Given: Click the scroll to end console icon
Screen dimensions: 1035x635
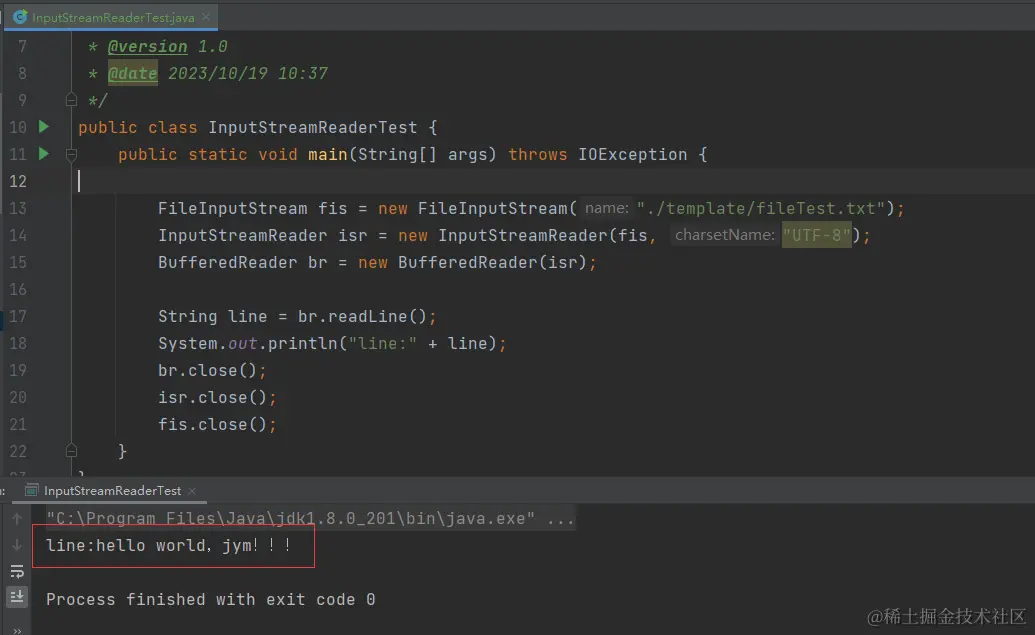Looking at the screenshot, I should [x=17, y=597].
